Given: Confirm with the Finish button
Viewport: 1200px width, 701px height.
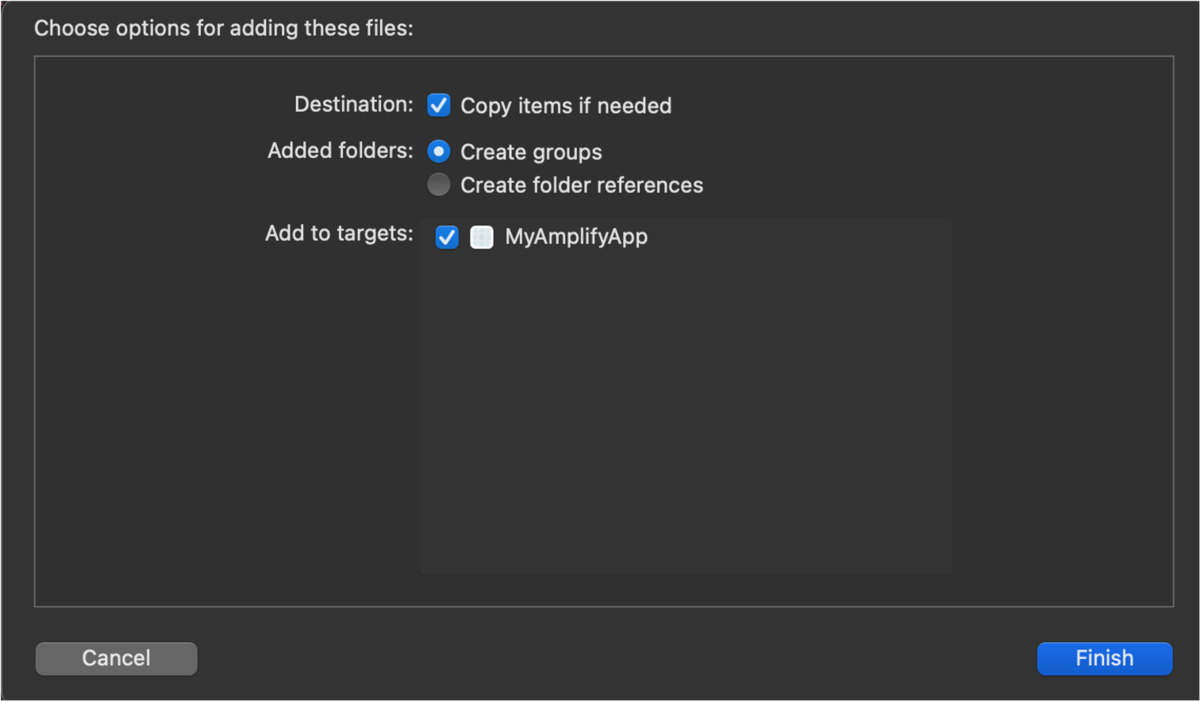Looking at the screenshot, I should [x=1104, y=658].
